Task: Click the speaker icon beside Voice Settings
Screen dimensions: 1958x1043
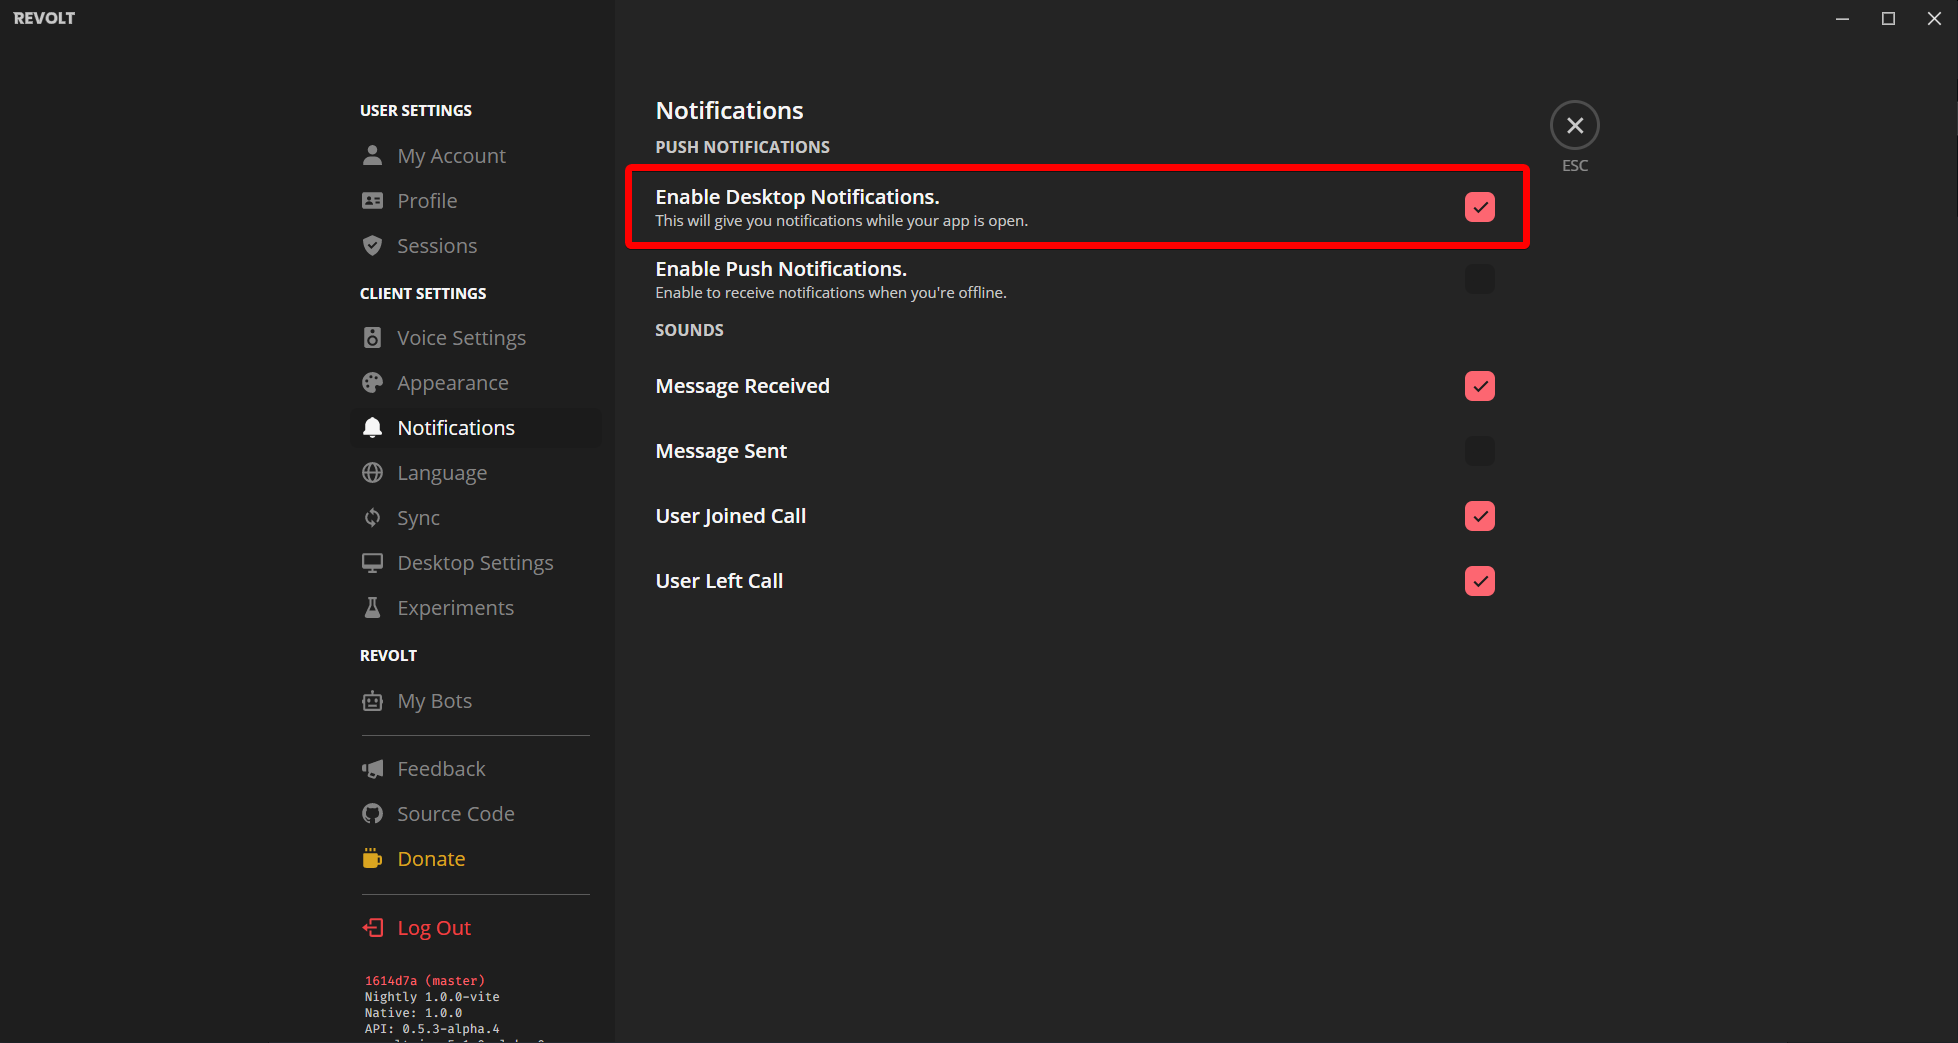Action: [372, 337]
